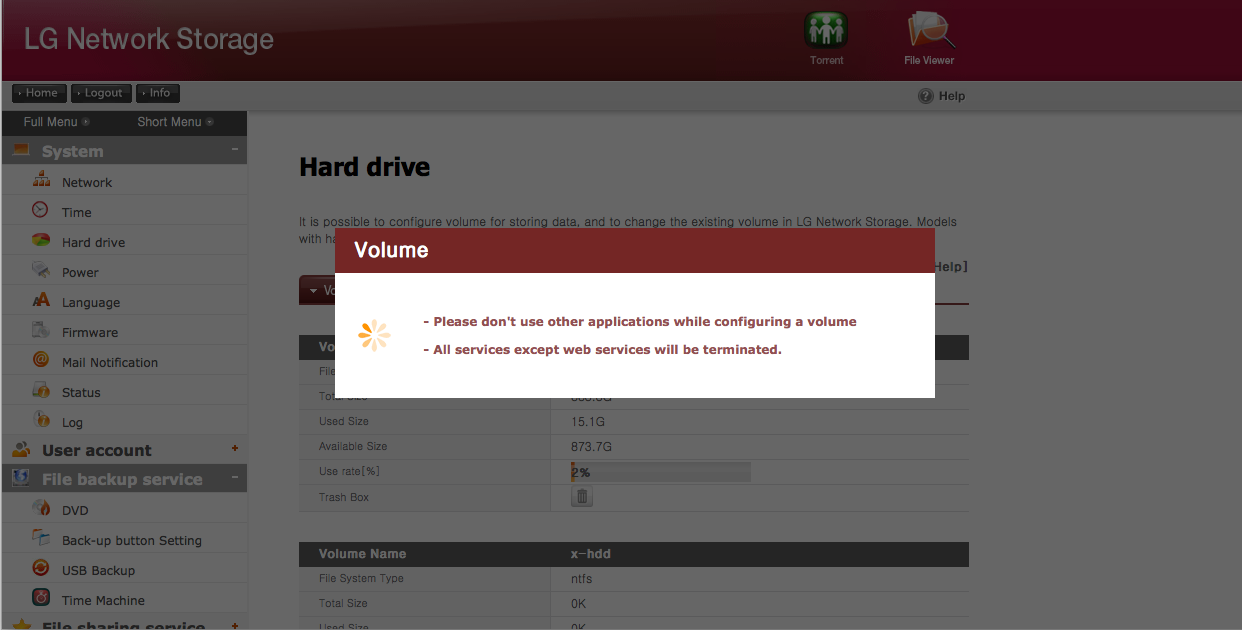Click the System section computer icon
This screenshot has height=630, width=1242.
tap(21, 151)
